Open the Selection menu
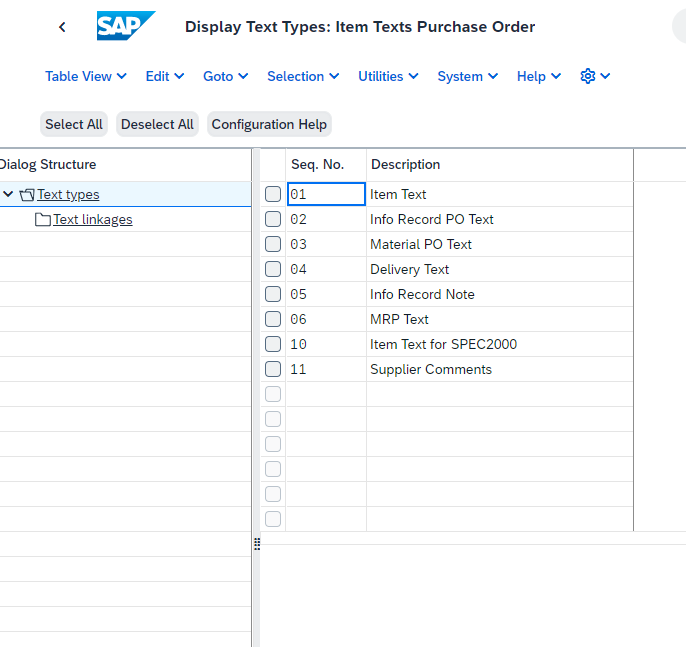Screen dimensions: 686x647 (x=303, y=76)
